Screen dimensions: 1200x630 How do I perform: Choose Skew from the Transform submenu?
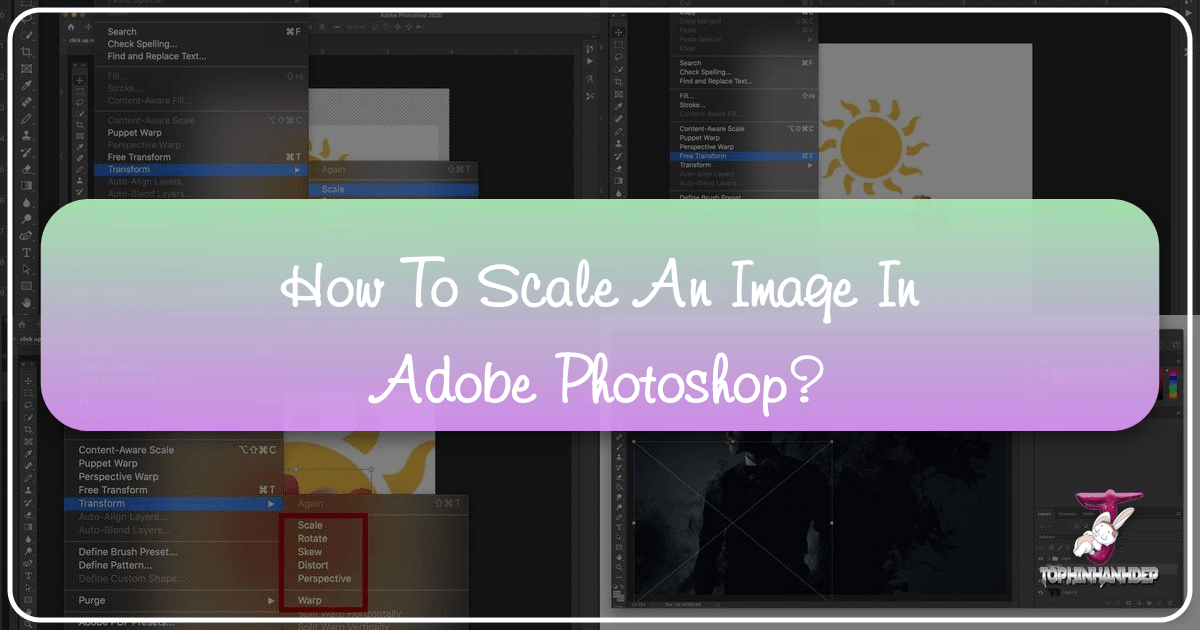coord(309,552)
